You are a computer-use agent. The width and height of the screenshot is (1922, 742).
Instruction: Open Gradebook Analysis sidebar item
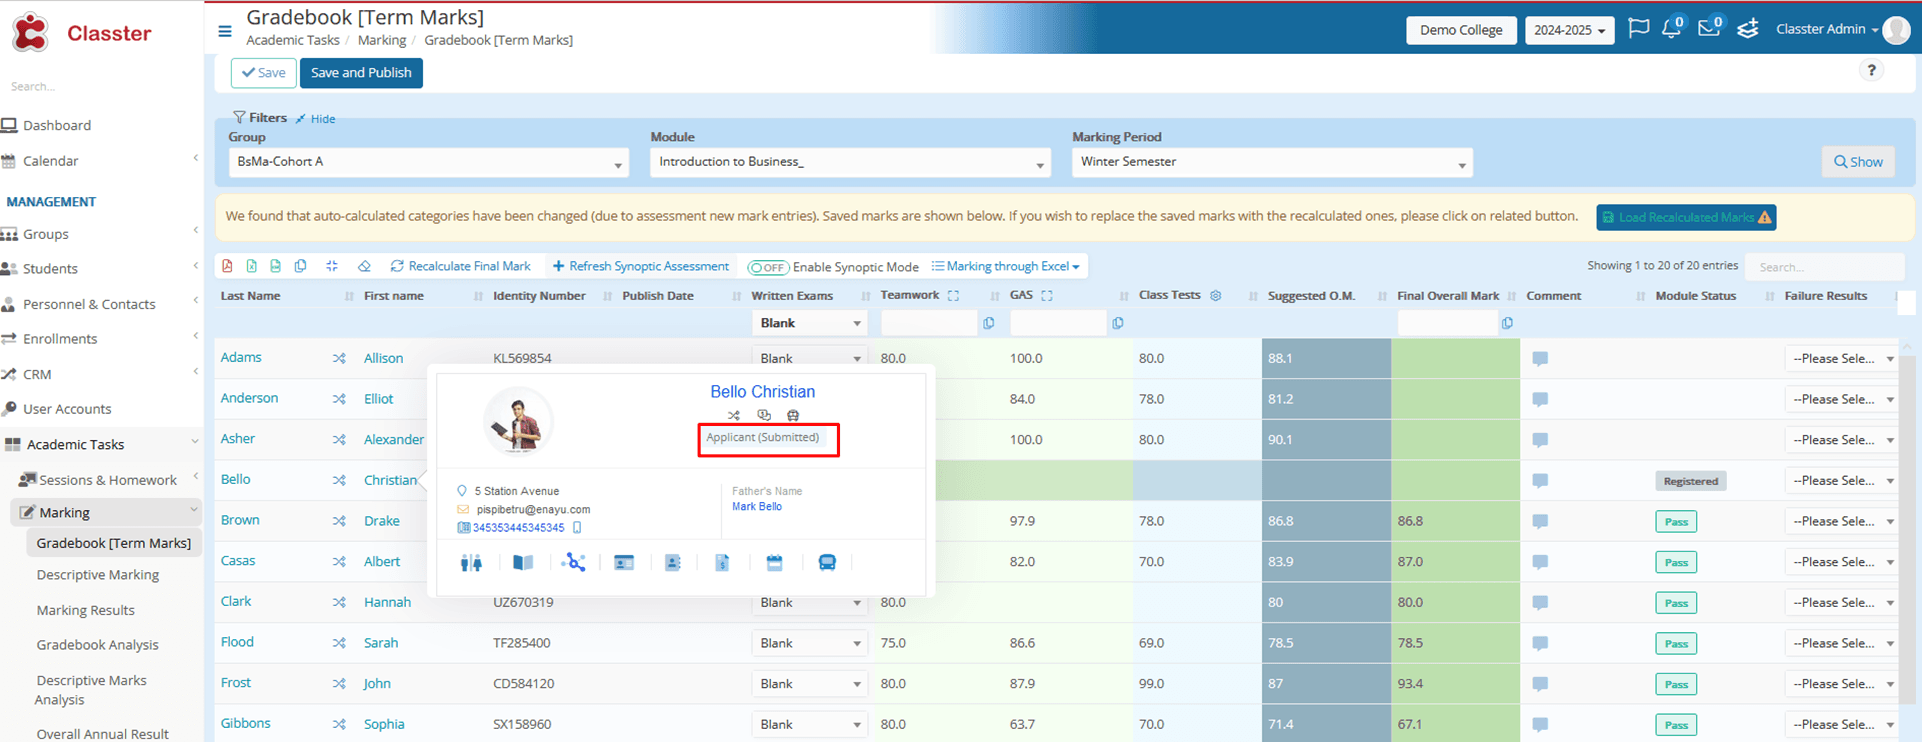coord(97,645)
